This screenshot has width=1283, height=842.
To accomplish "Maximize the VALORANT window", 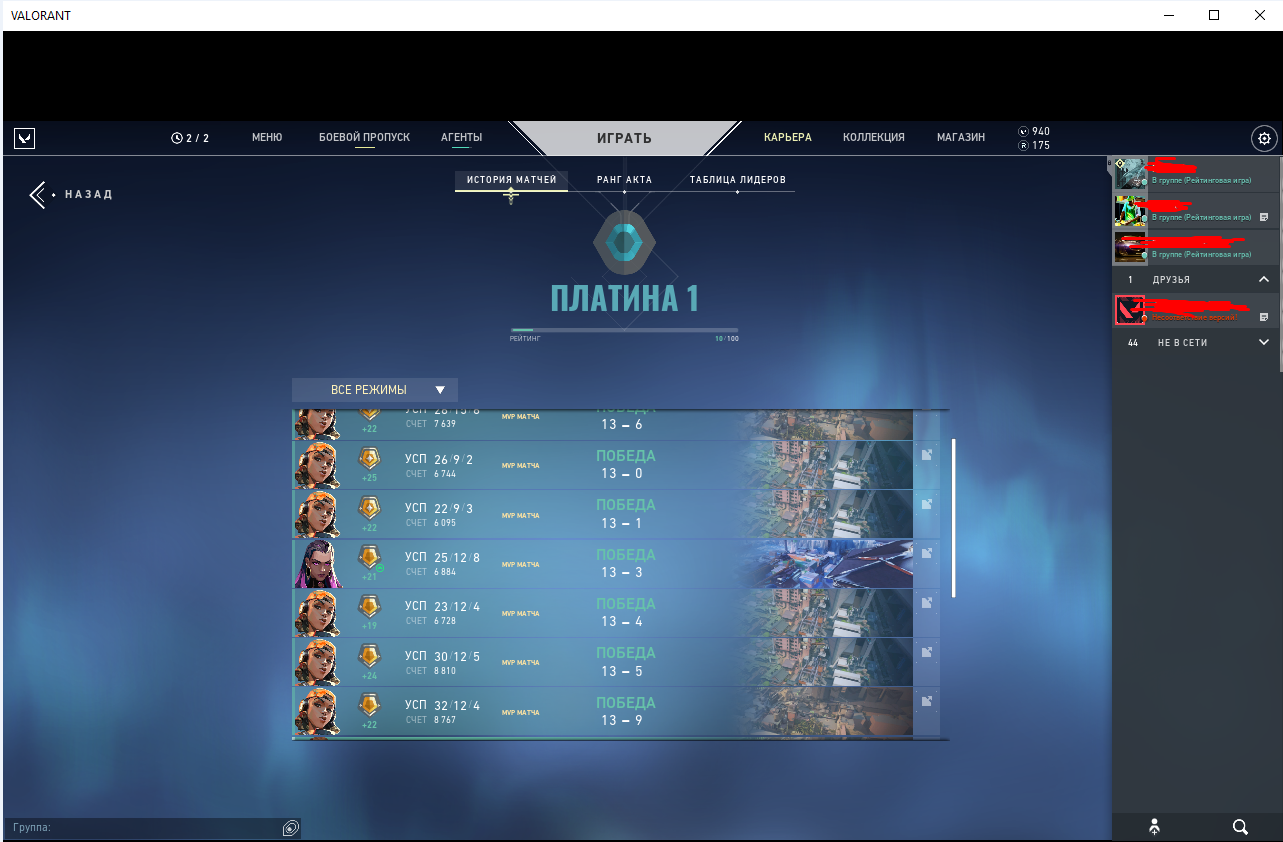I will (x=1213, y=15).
